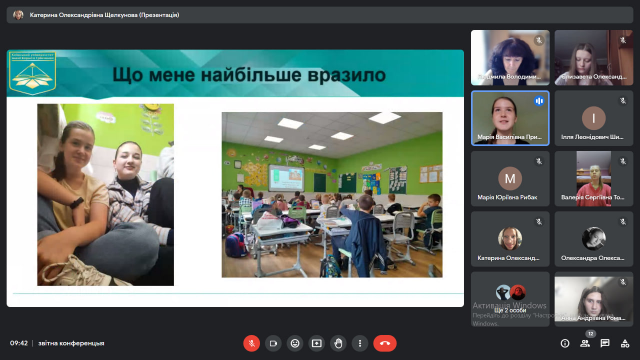Screen dimensions: 640x360
Task: Select Марія Василівна's speaking video tile
Action: 510,118
